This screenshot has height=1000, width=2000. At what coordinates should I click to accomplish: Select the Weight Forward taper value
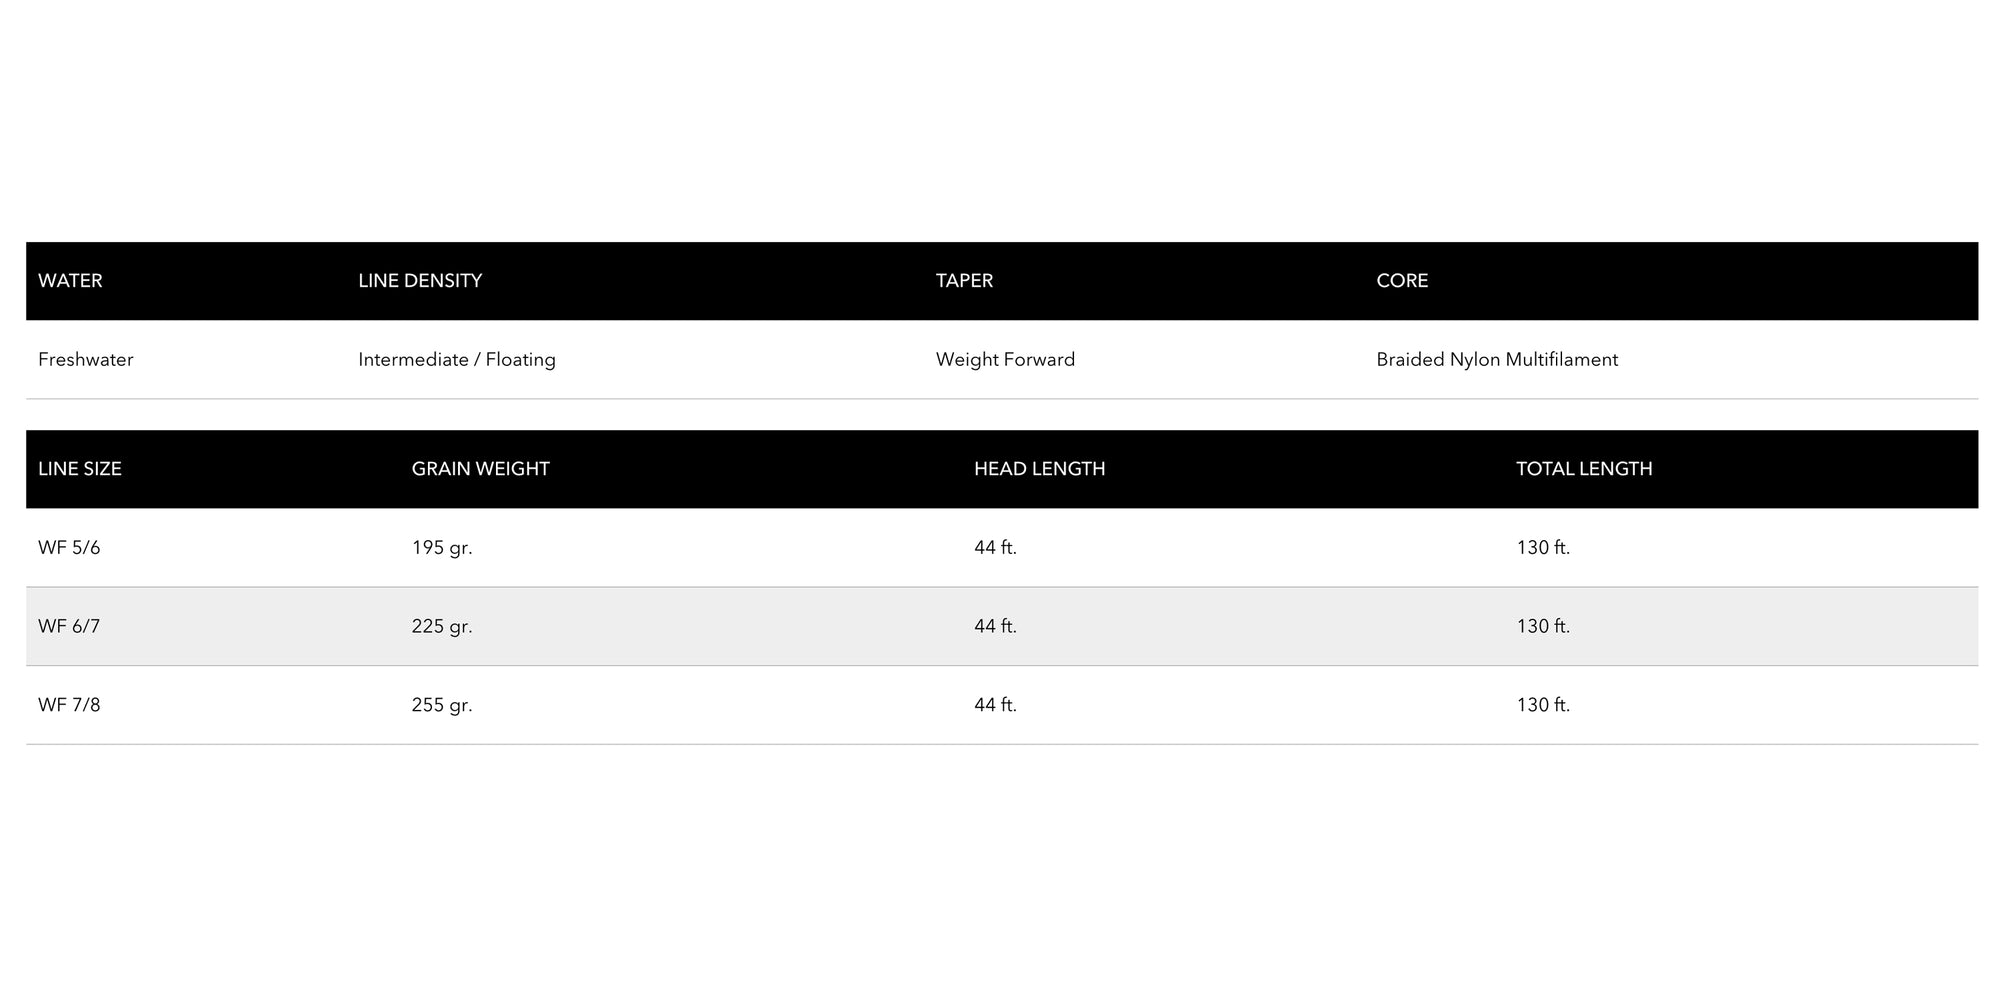point(1005,360)
